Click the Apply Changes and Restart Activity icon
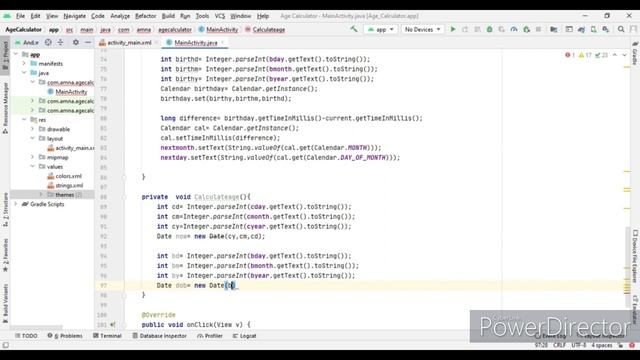640x360 pixels. 465,29
